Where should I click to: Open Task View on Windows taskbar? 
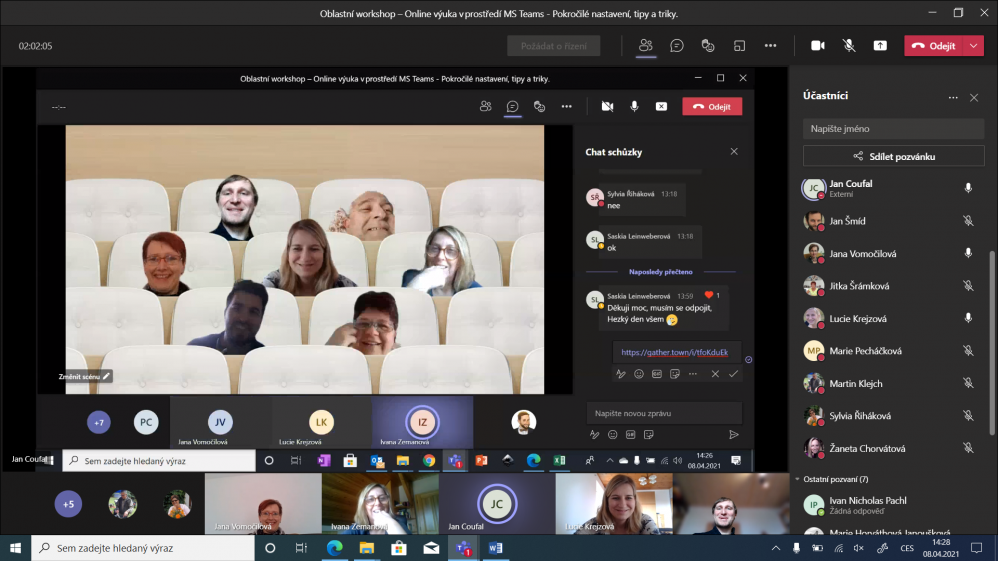(x=301, y=548)
